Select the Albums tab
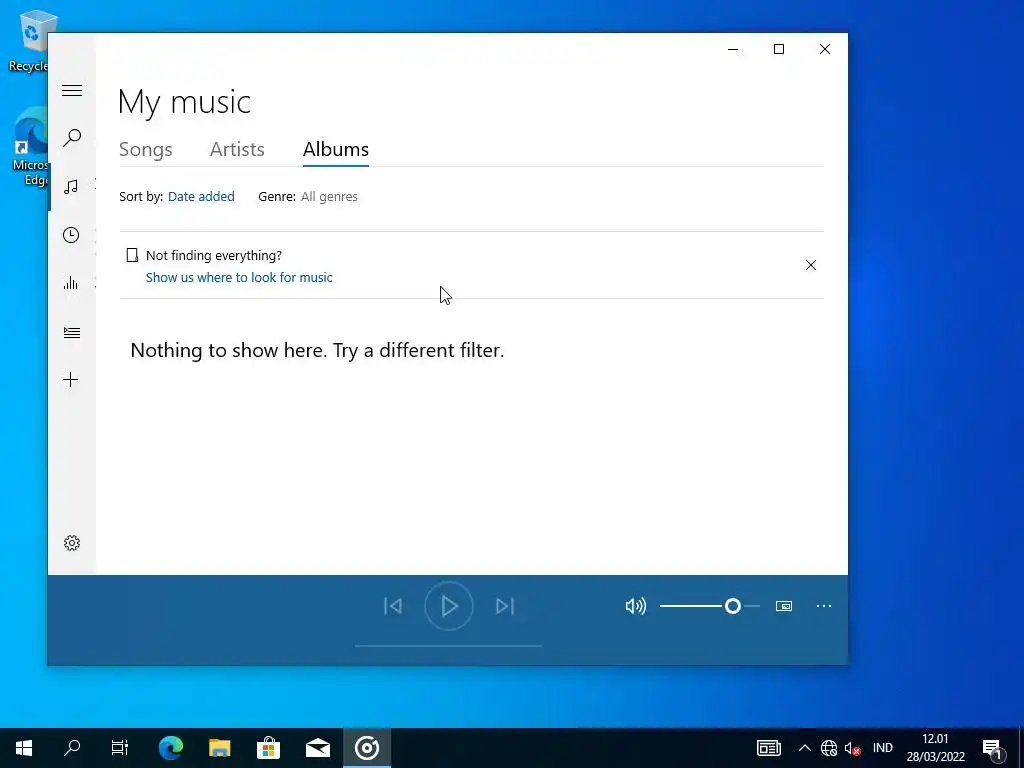This screenshot has width=1024, height=768. (x=336, y=150)
